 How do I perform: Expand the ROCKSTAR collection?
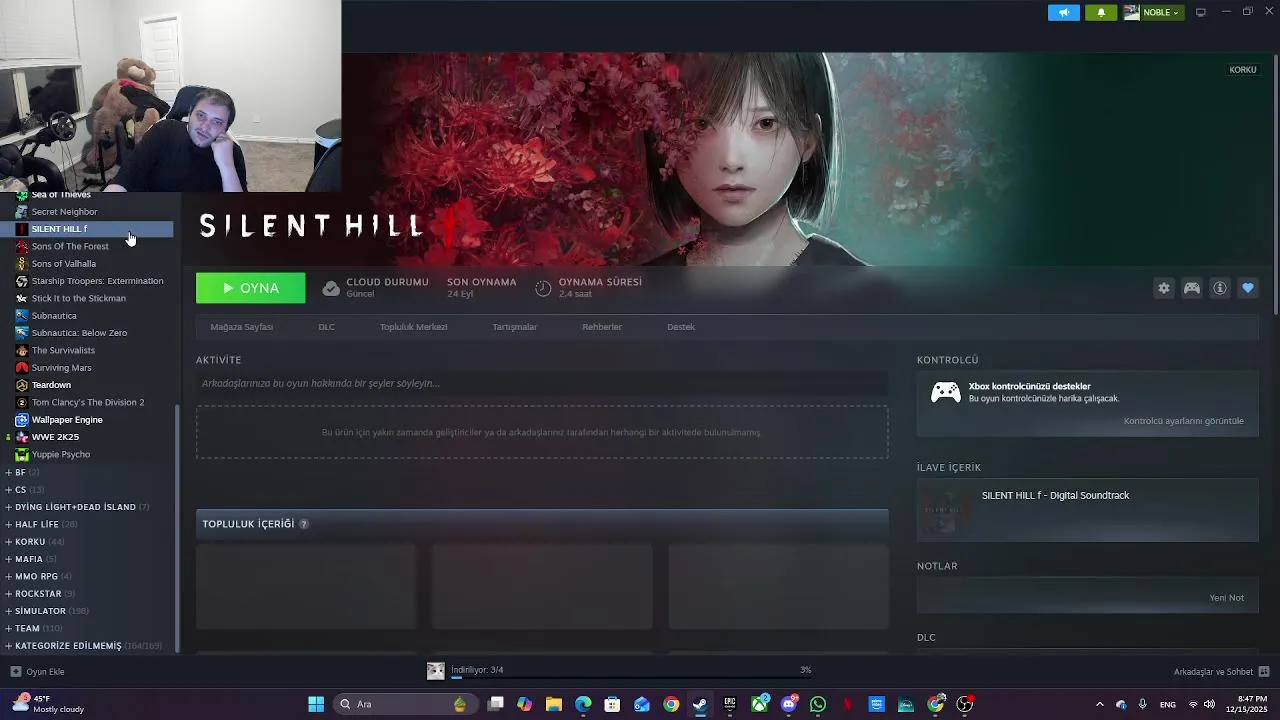point(9,594)
